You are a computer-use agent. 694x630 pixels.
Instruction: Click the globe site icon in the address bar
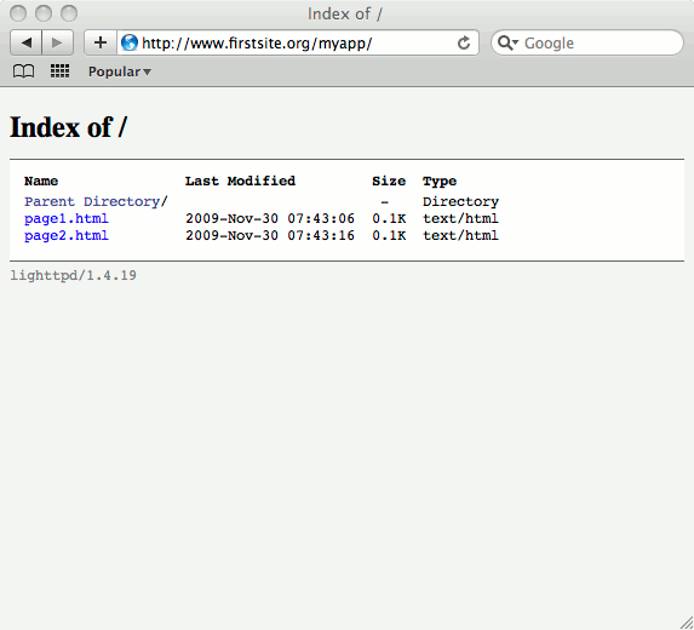coord(129,43)
